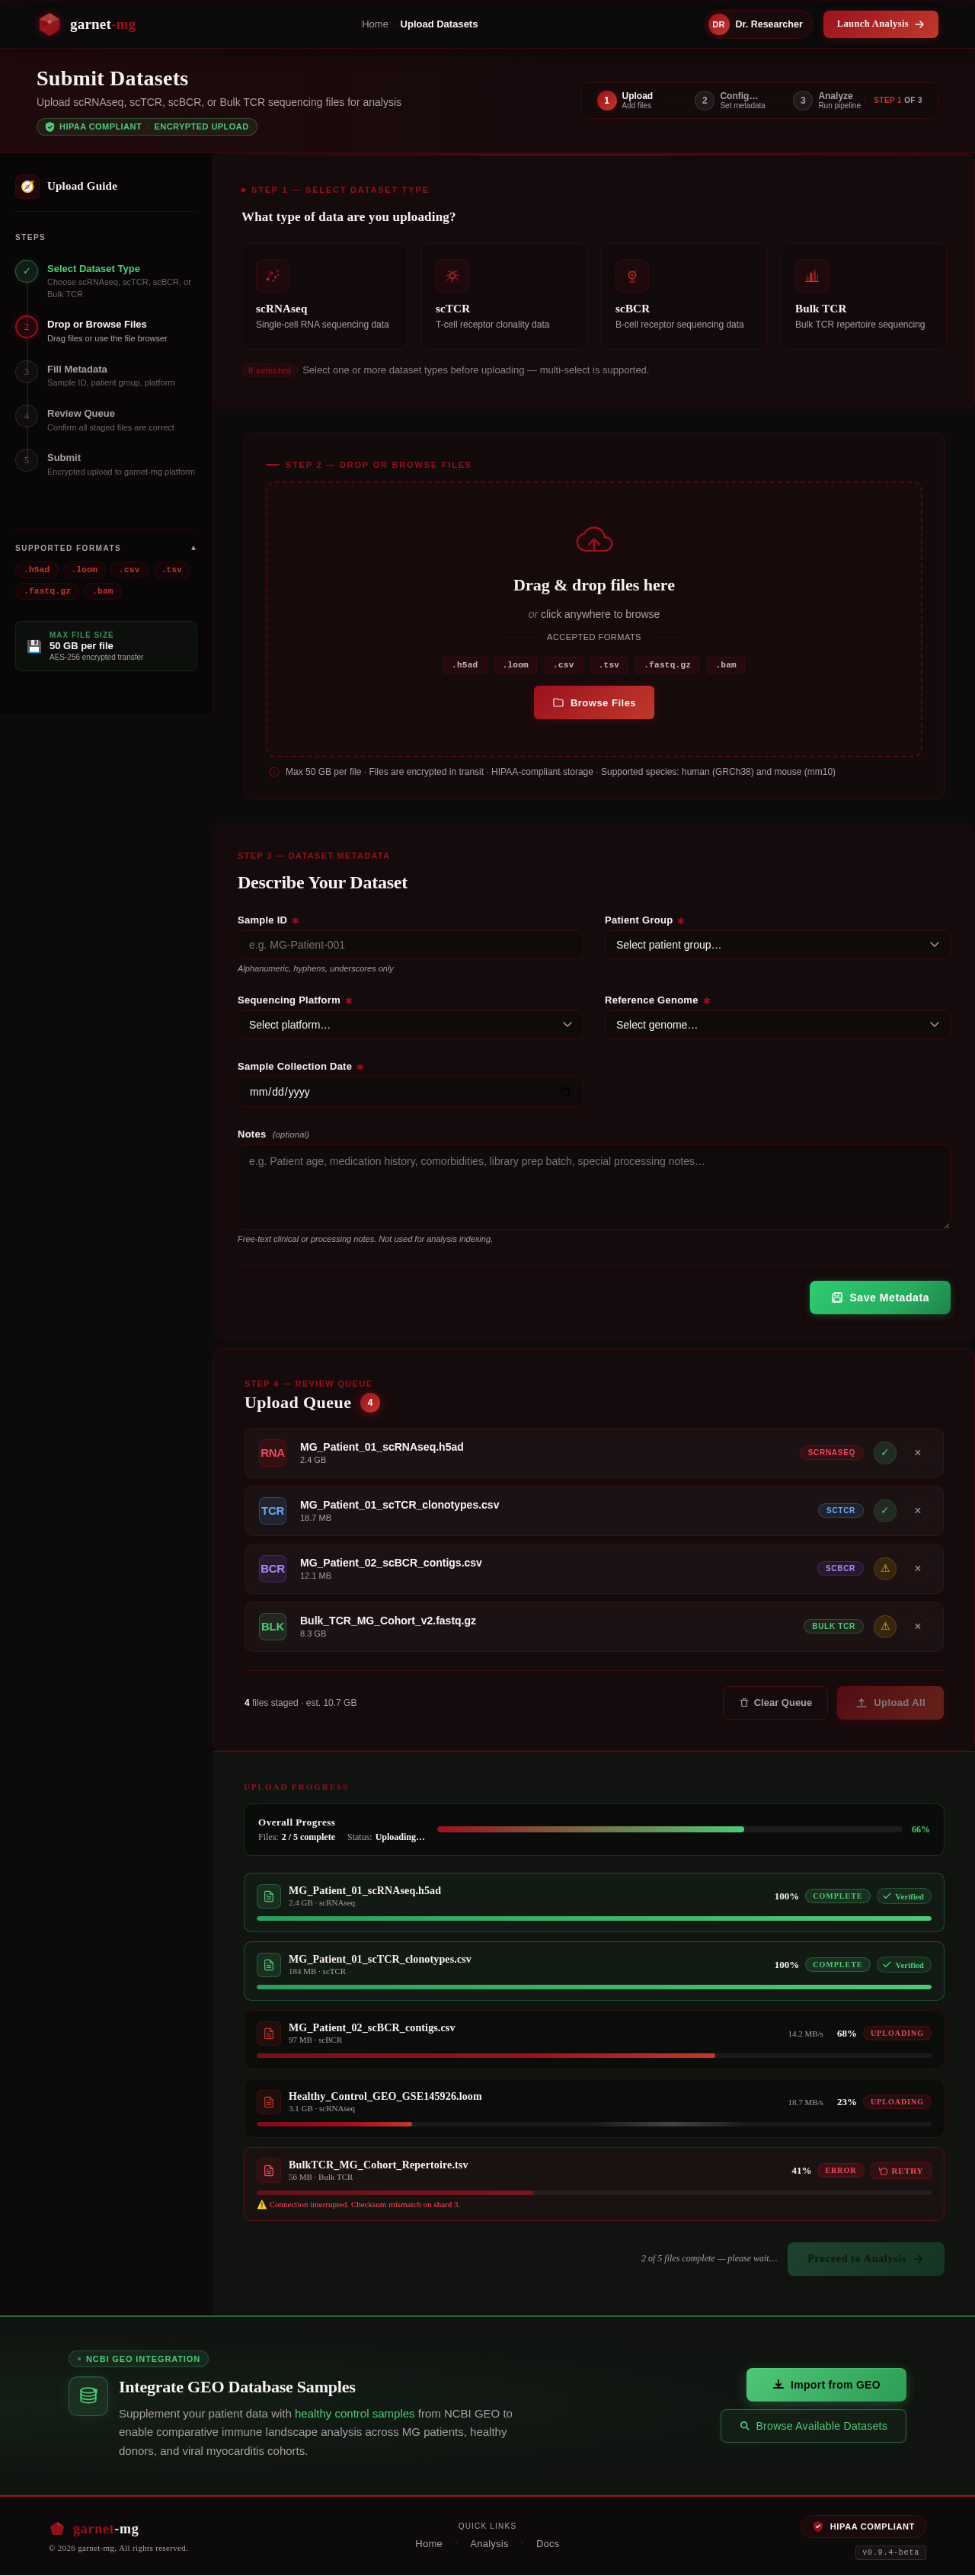Open the Patient Group dropdown

pyautogui.click(x=777, y=945)
